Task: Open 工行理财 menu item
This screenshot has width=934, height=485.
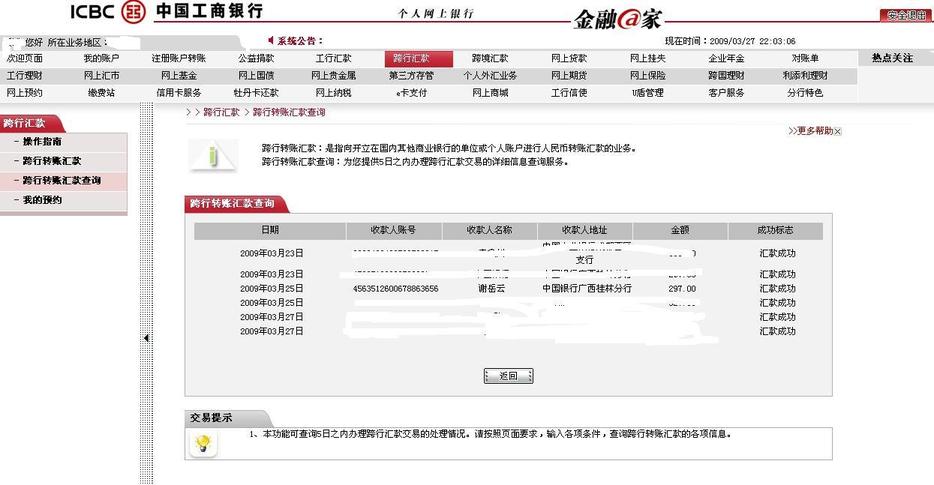Action: click(x=23, y=76)
